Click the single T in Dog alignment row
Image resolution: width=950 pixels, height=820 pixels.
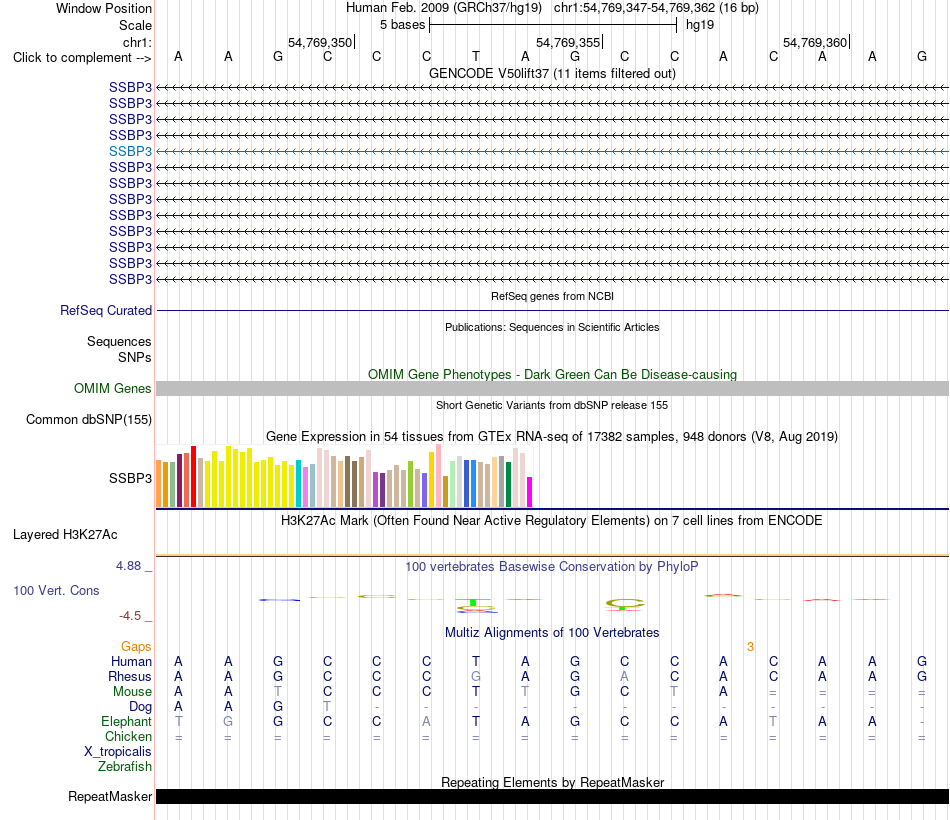[327, 707]
